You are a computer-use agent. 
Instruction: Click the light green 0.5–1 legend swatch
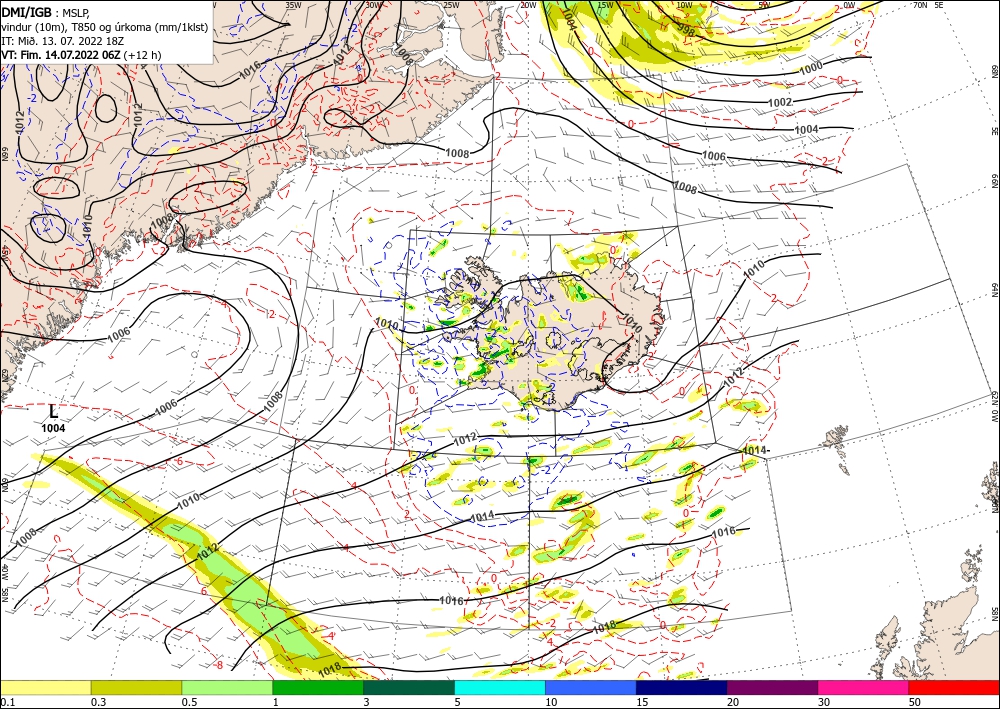point(227,687)
